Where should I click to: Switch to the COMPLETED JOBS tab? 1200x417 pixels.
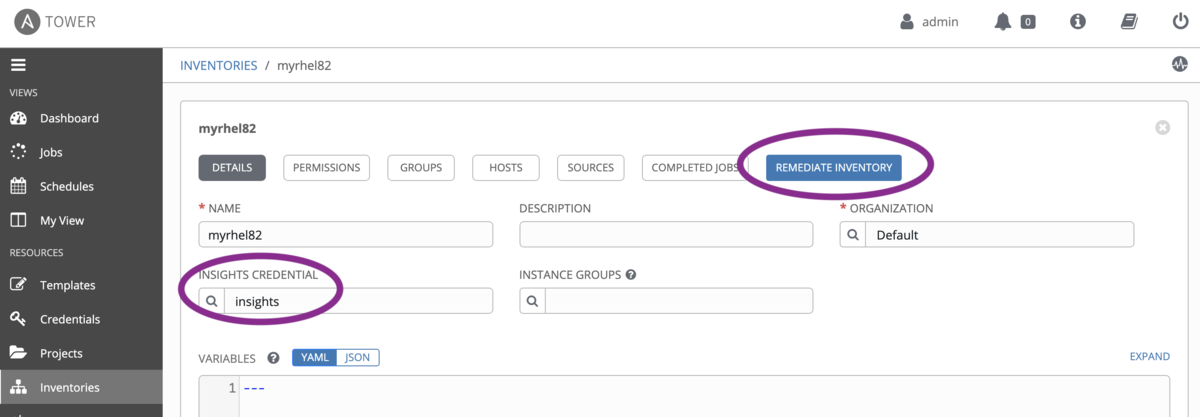[x=695, y=168]
